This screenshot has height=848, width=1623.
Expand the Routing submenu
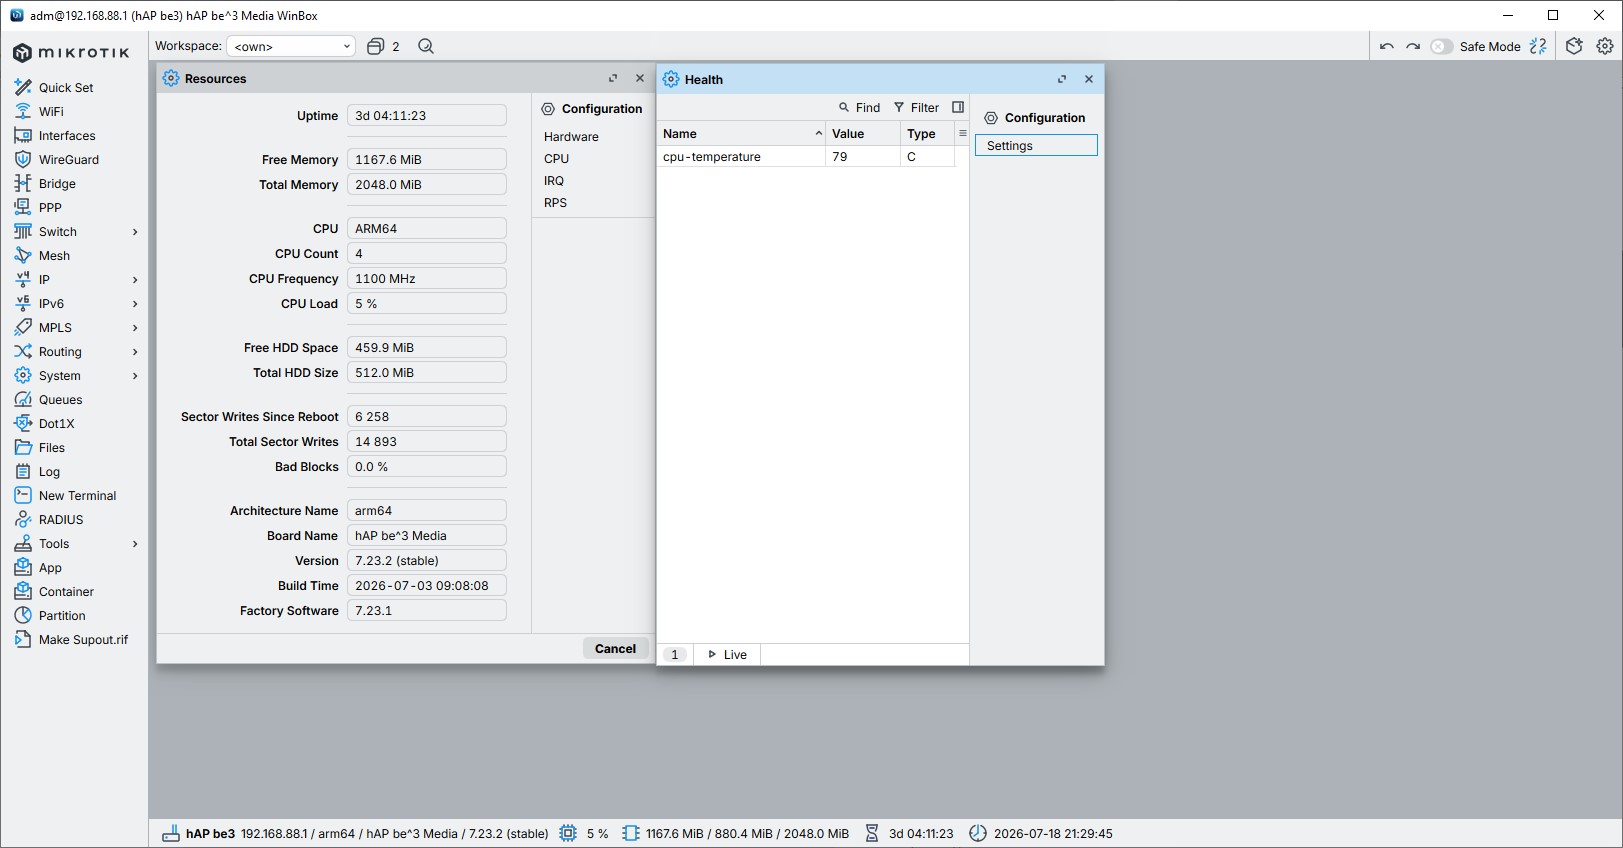tap(135, 352)
